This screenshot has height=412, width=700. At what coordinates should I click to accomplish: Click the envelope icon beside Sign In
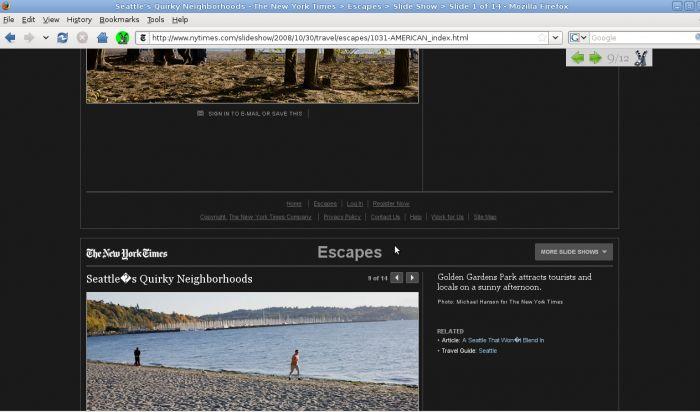point(200,113)
